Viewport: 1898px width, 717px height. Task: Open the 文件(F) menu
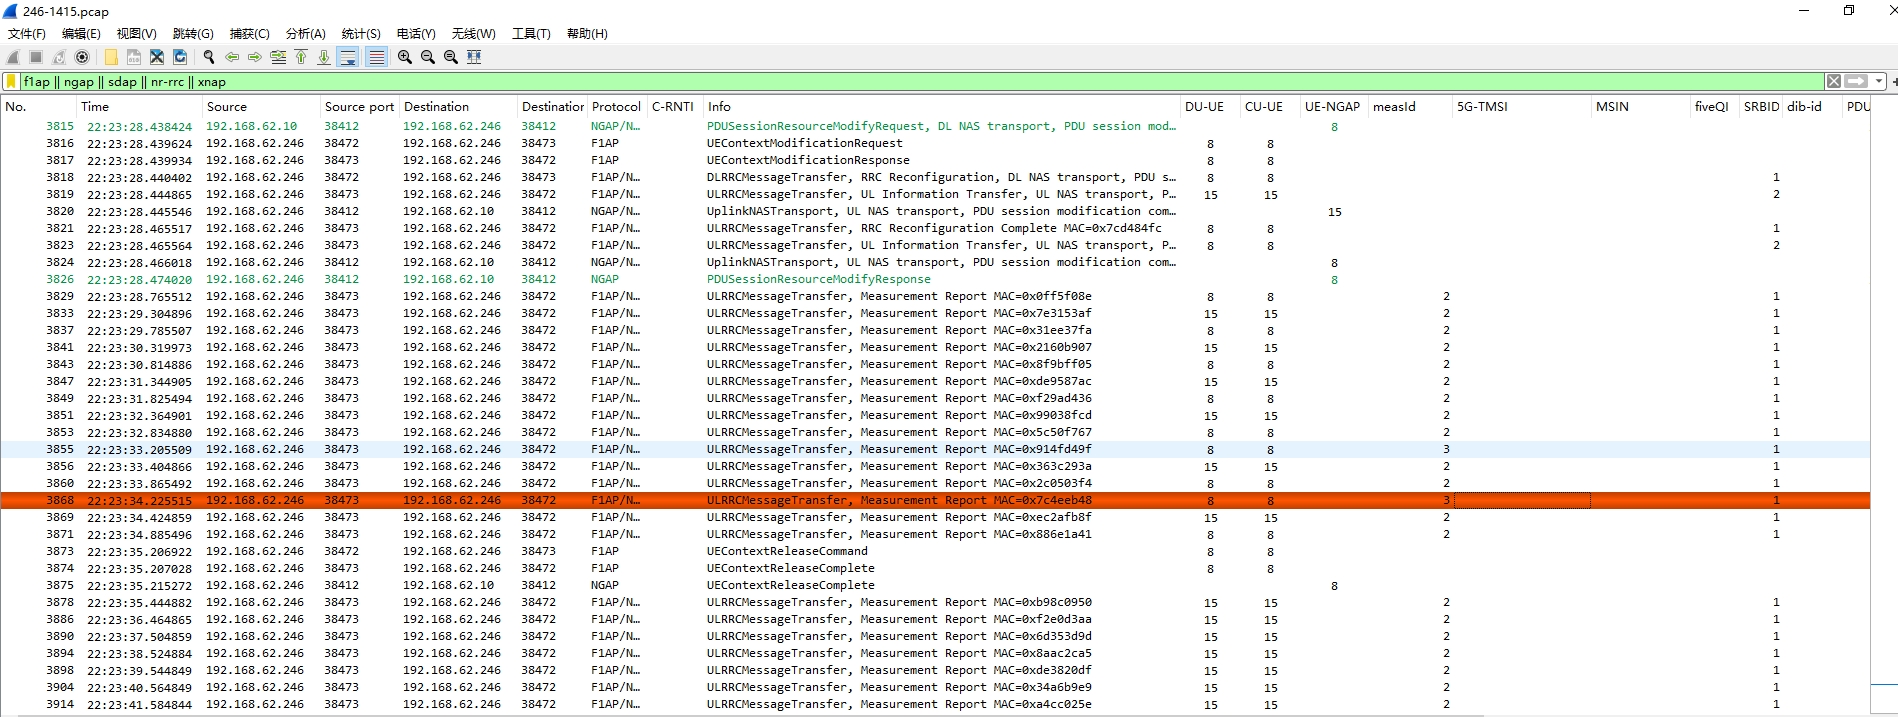click(27, 34)
